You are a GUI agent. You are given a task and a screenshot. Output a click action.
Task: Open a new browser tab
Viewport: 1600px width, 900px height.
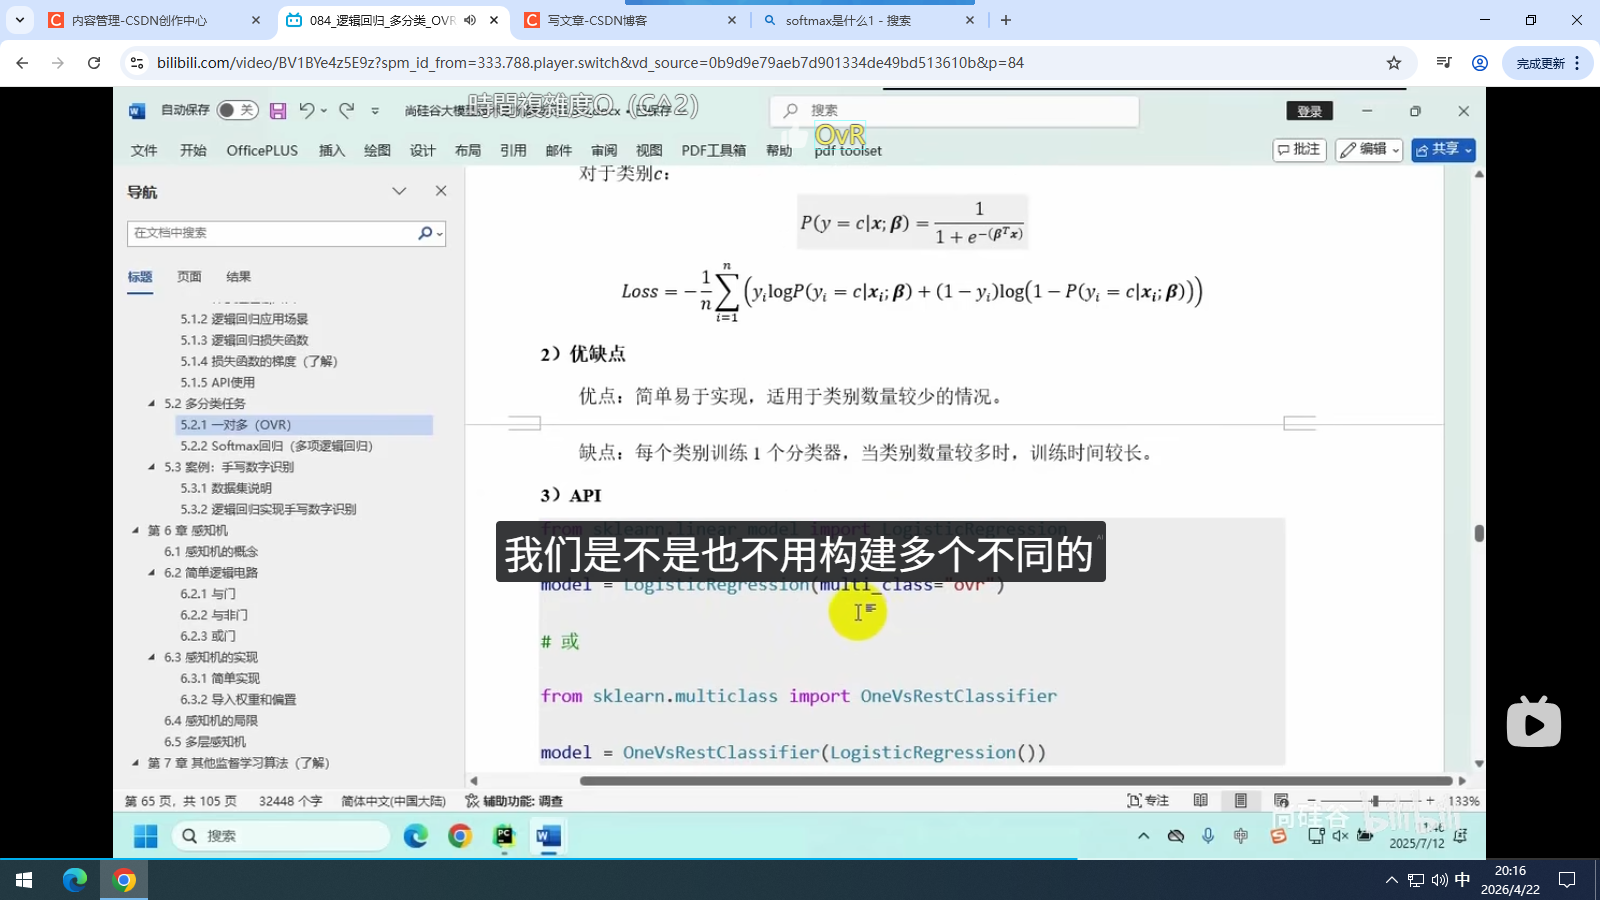click(1006, 20)
